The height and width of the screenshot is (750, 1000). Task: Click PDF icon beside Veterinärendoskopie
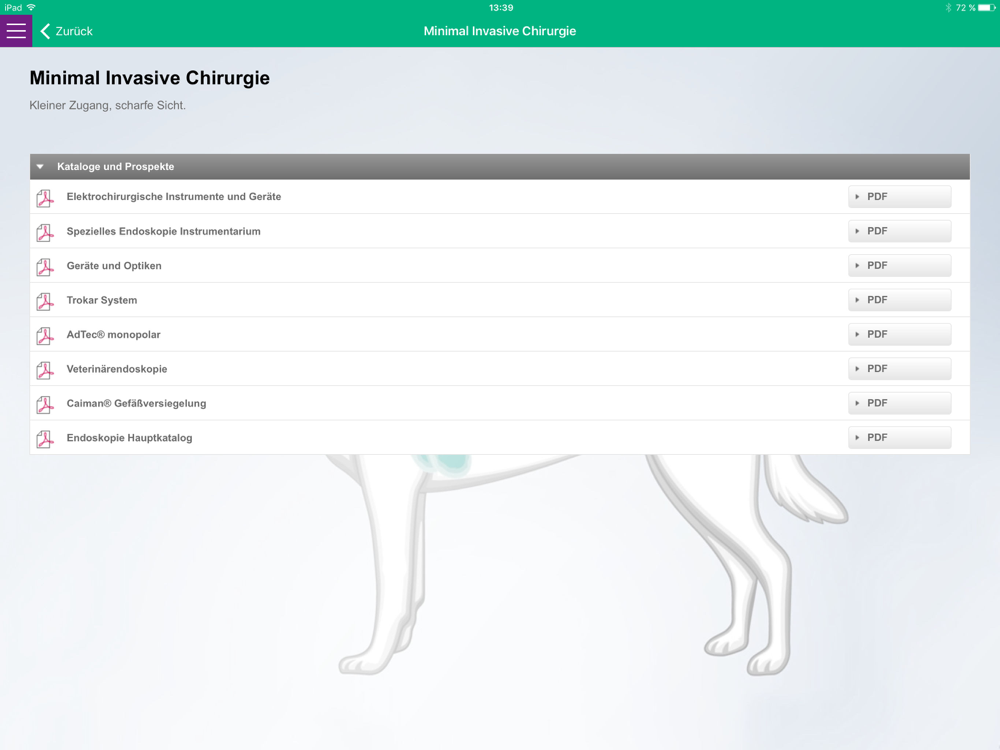point(45,370)
